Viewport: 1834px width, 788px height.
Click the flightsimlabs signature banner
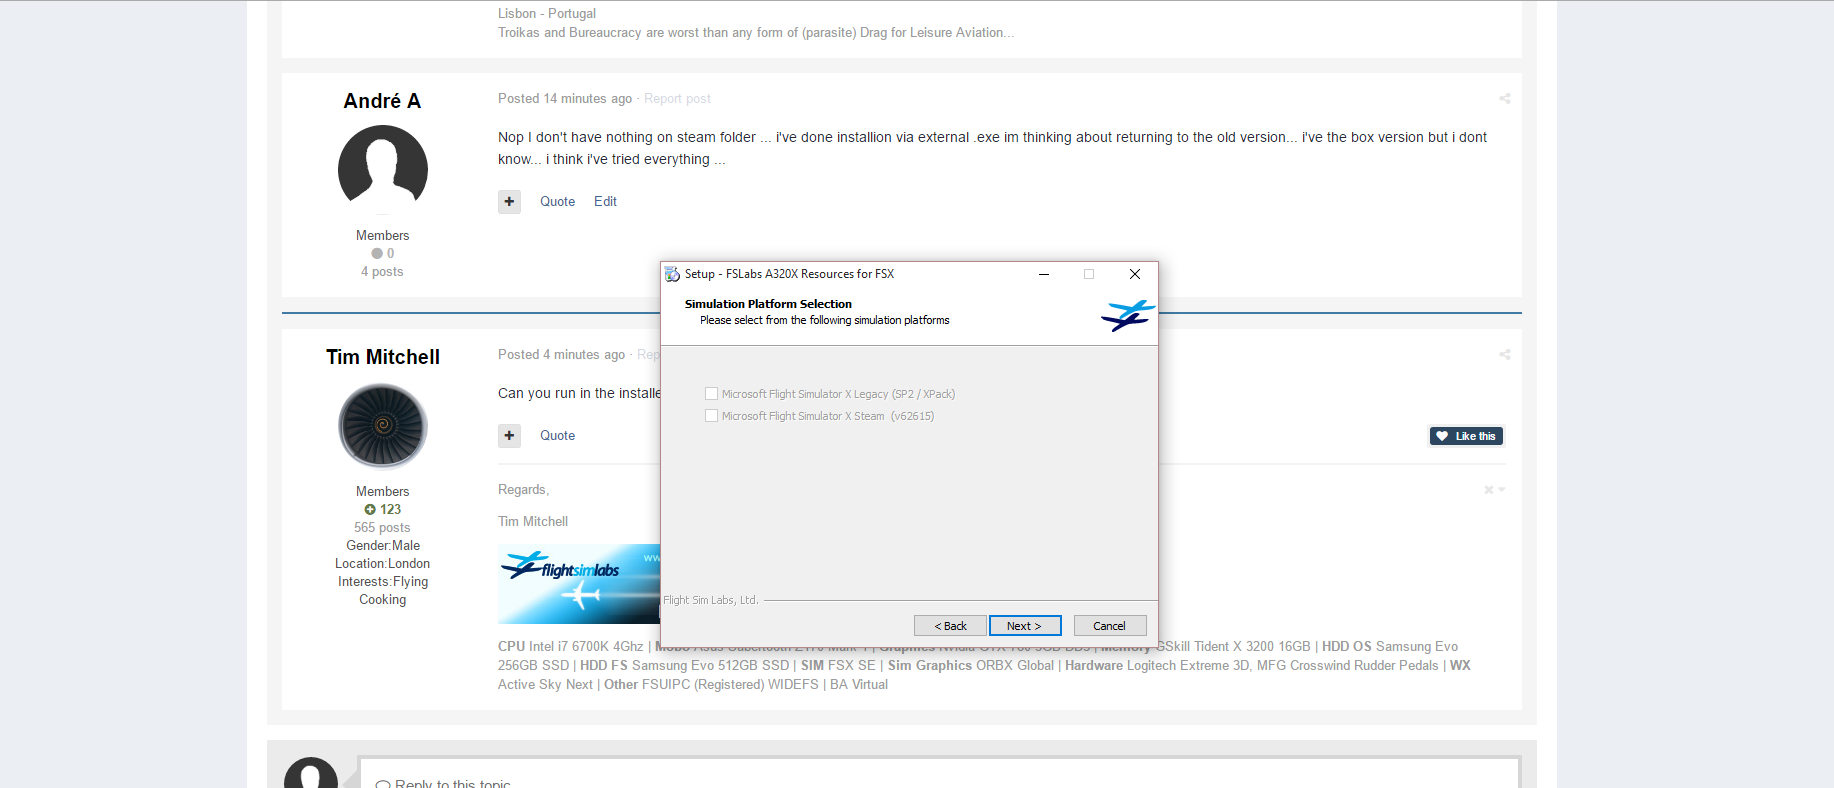point(579,584)
